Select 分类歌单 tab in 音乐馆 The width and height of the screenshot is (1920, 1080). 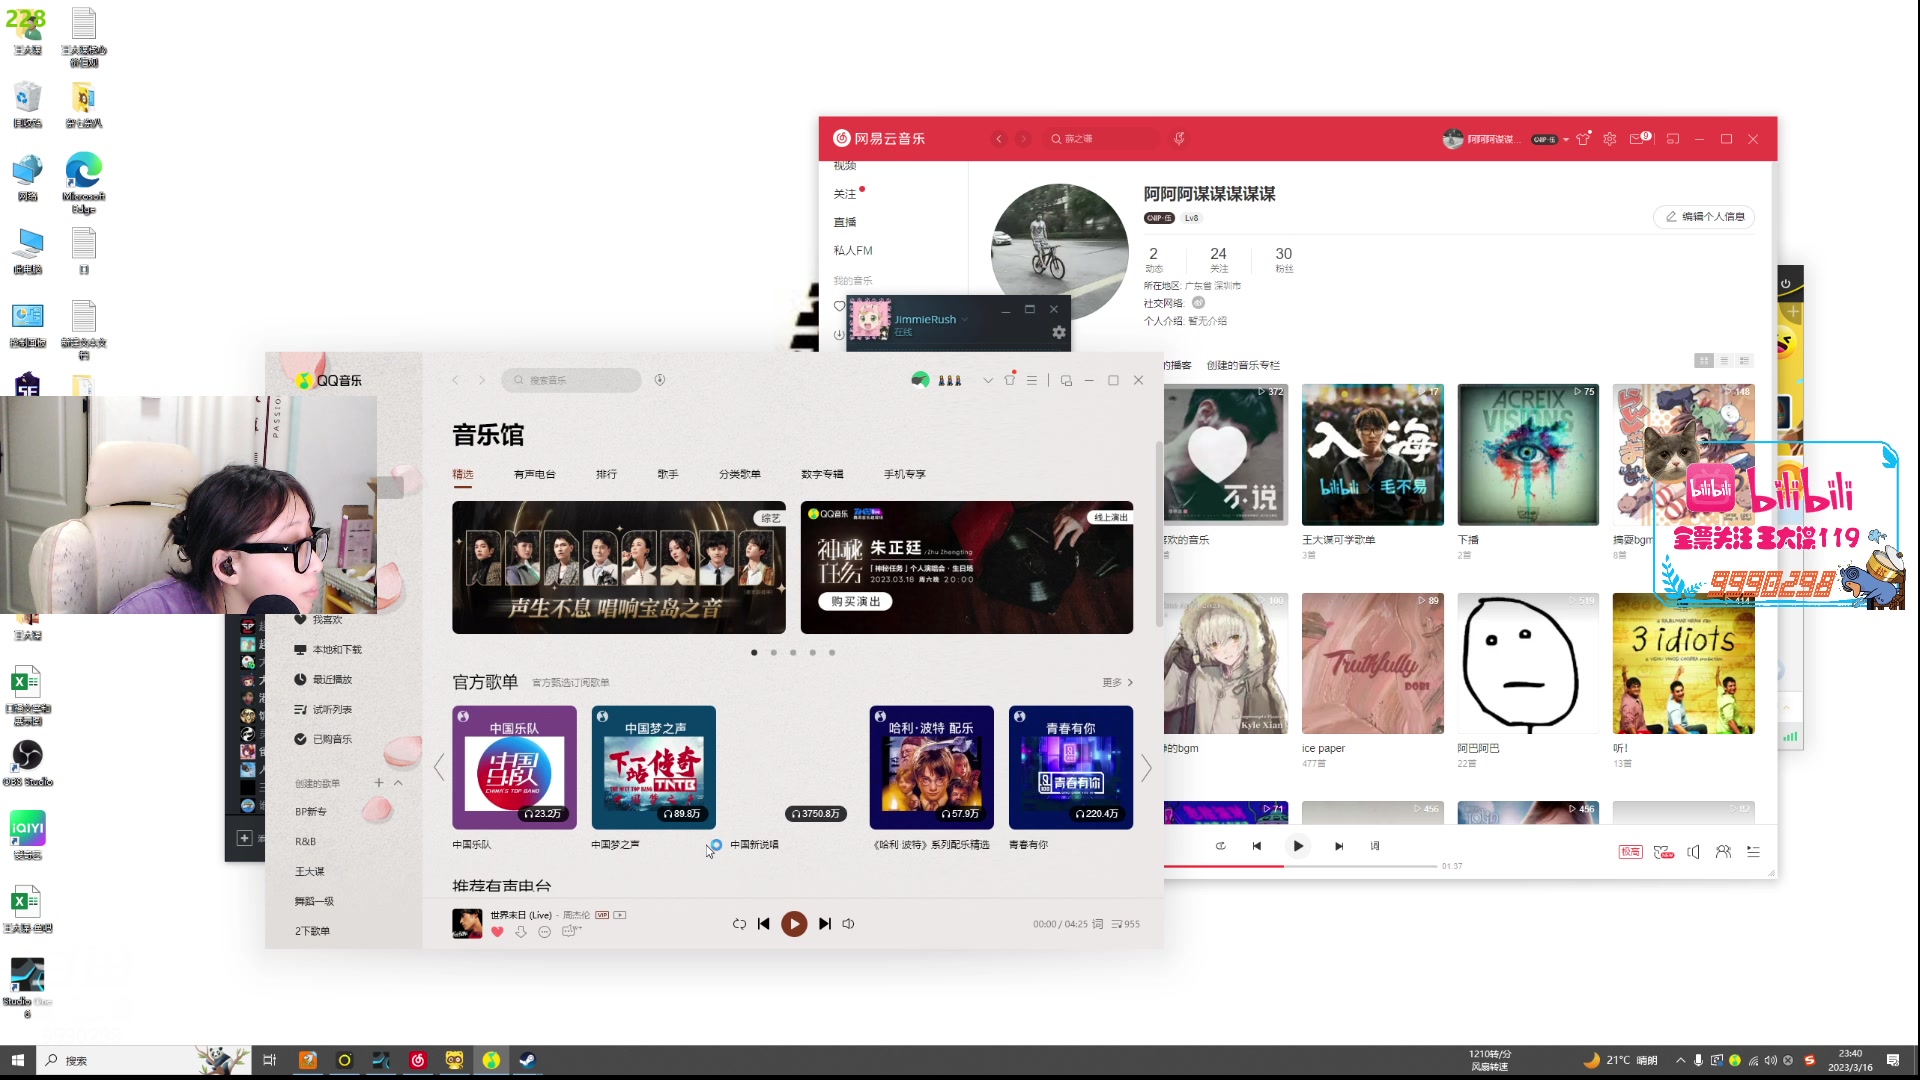tap(740, 474)
